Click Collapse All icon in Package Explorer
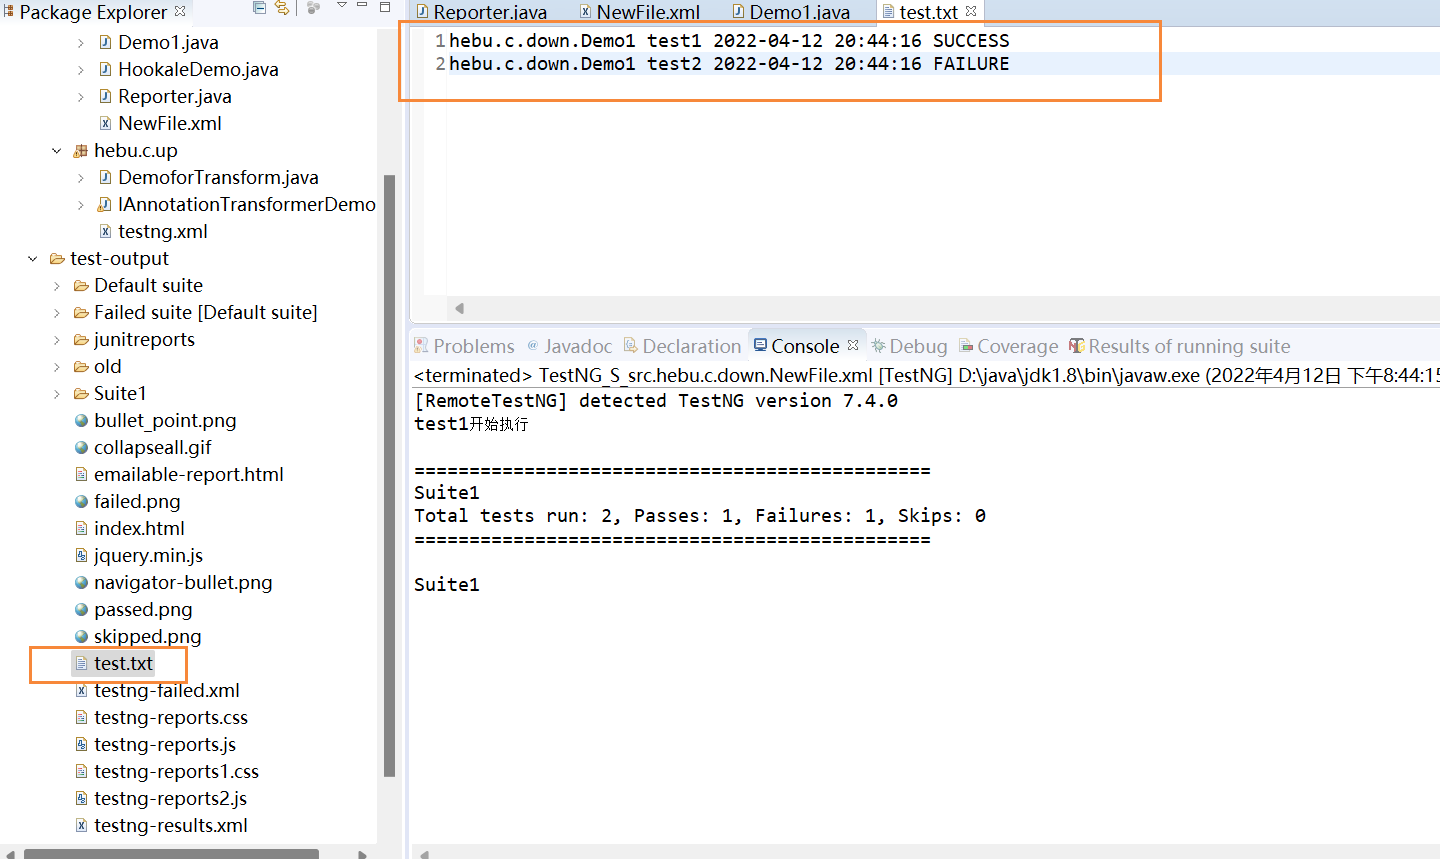 (260, 8)
